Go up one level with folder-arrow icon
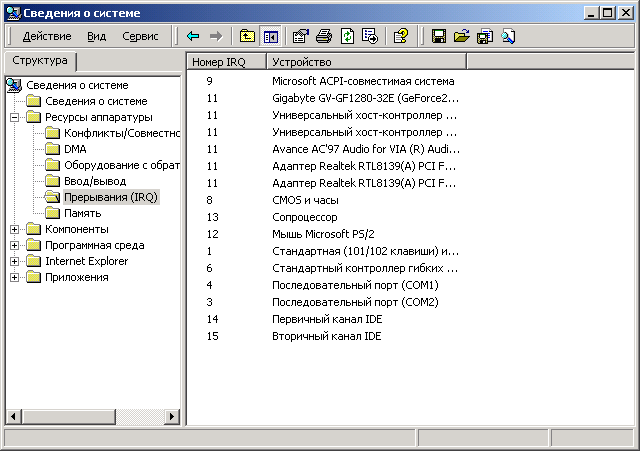 [247, 36]
